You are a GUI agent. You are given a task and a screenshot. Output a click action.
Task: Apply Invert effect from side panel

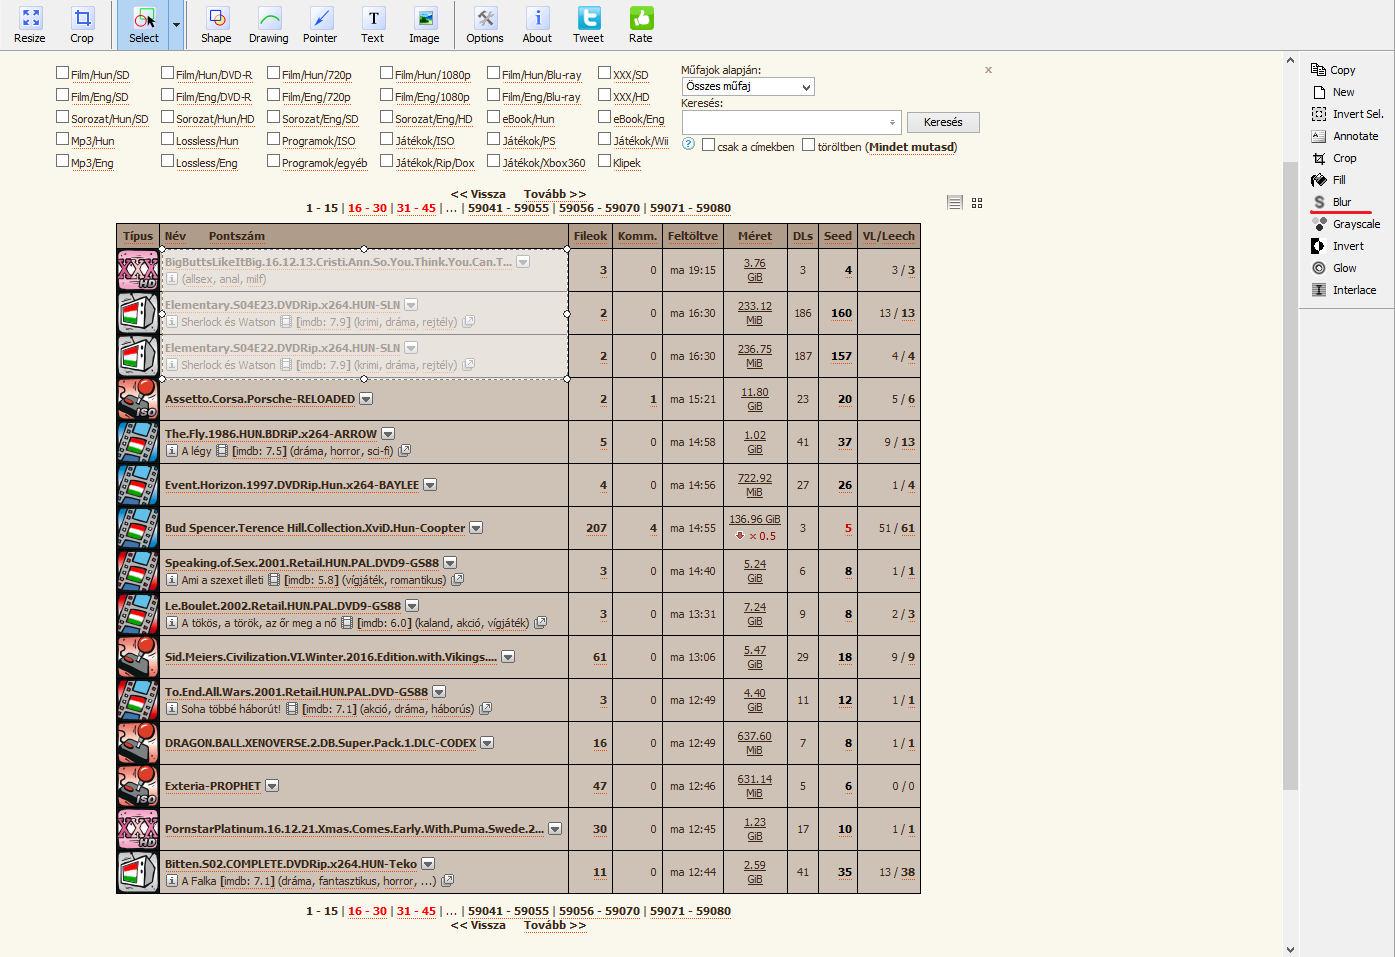[x=1338, y=246]
